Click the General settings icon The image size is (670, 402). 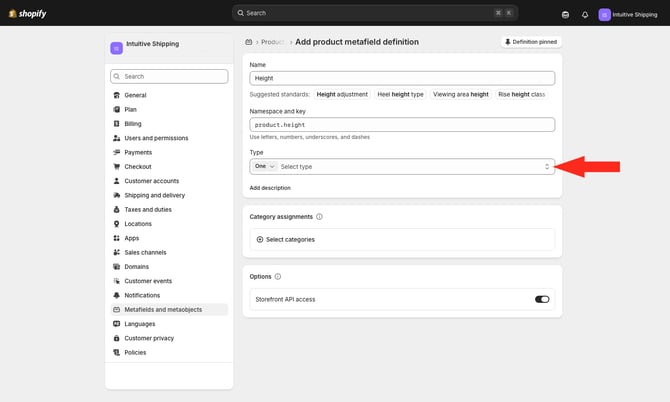tap(116, 95)
